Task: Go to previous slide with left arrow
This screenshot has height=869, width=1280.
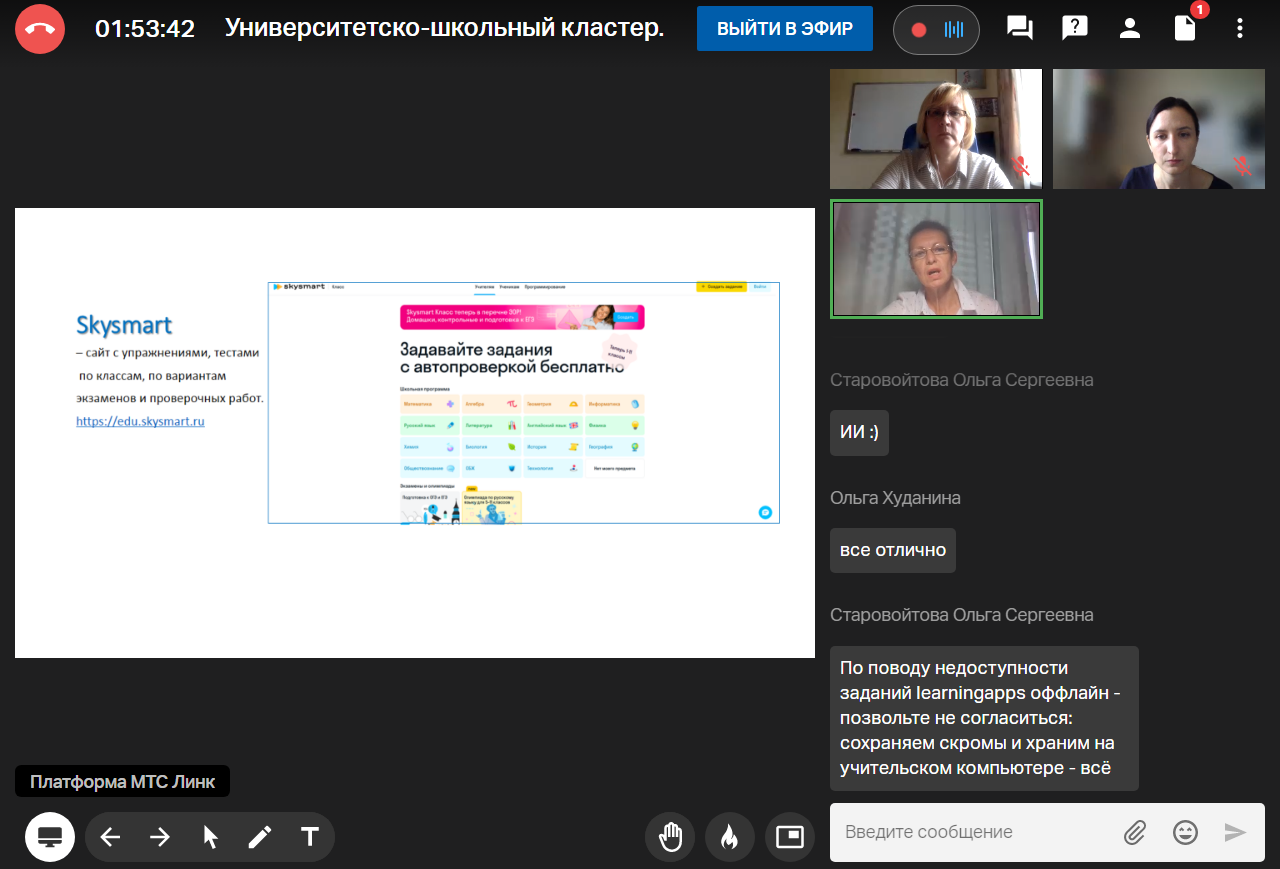Action: (x=110, y=837)
